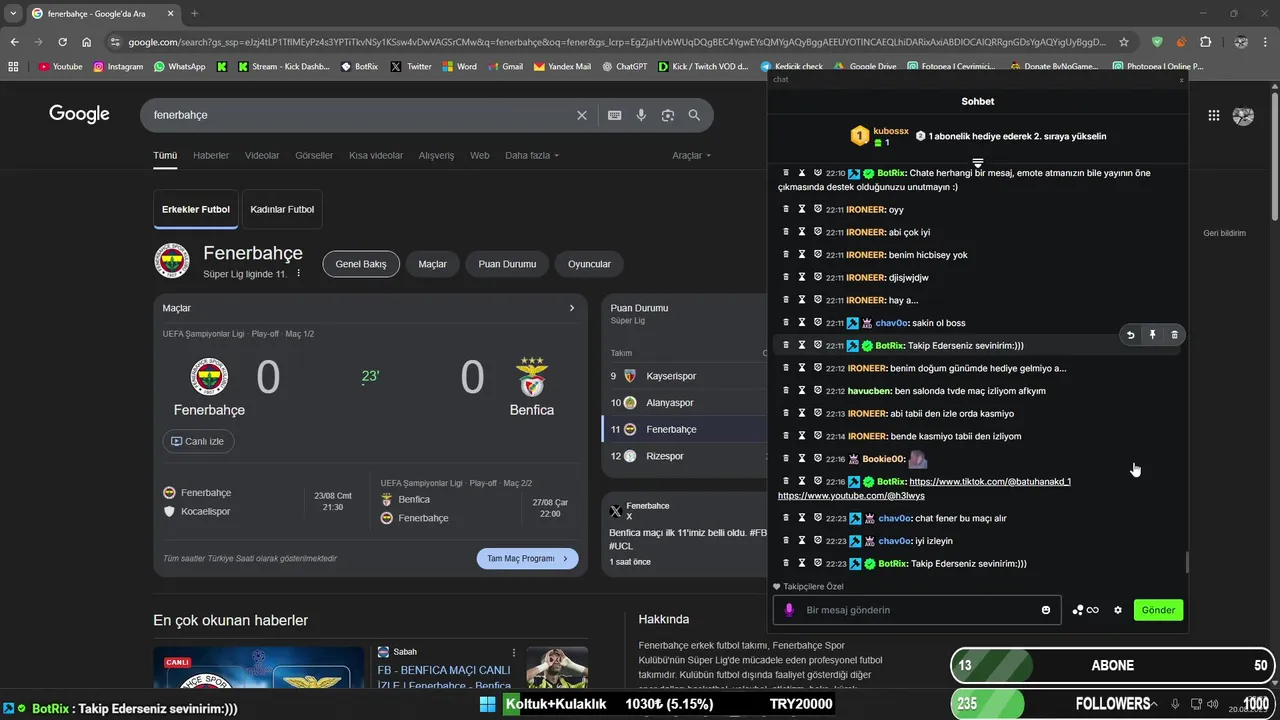This screenshot has height=720, width=1280.
Task: Expand the Maçlar section chevron
Action: coord(572,308)
